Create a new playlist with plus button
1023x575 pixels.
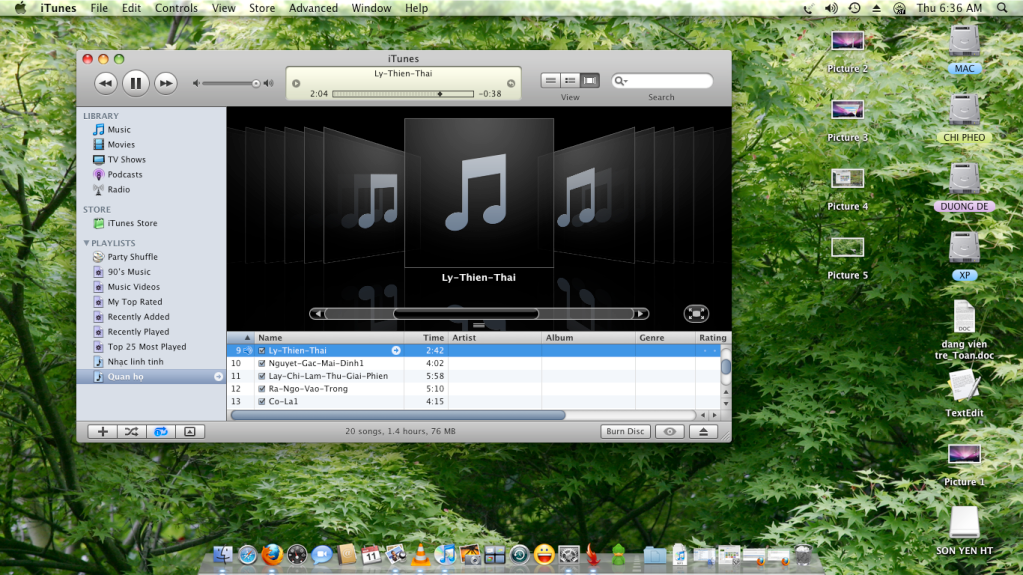point(102,431)
